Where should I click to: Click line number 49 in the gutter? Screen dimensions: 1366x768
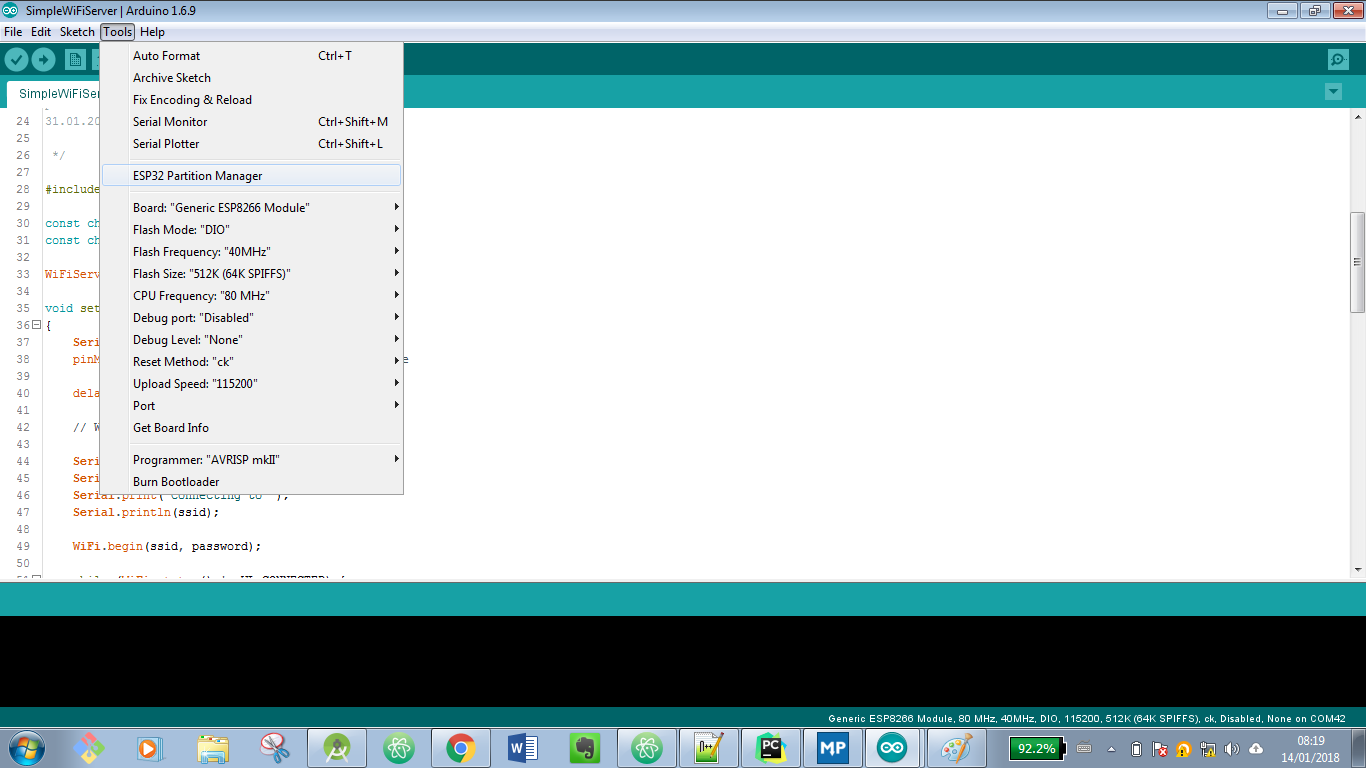coord(23,546)
